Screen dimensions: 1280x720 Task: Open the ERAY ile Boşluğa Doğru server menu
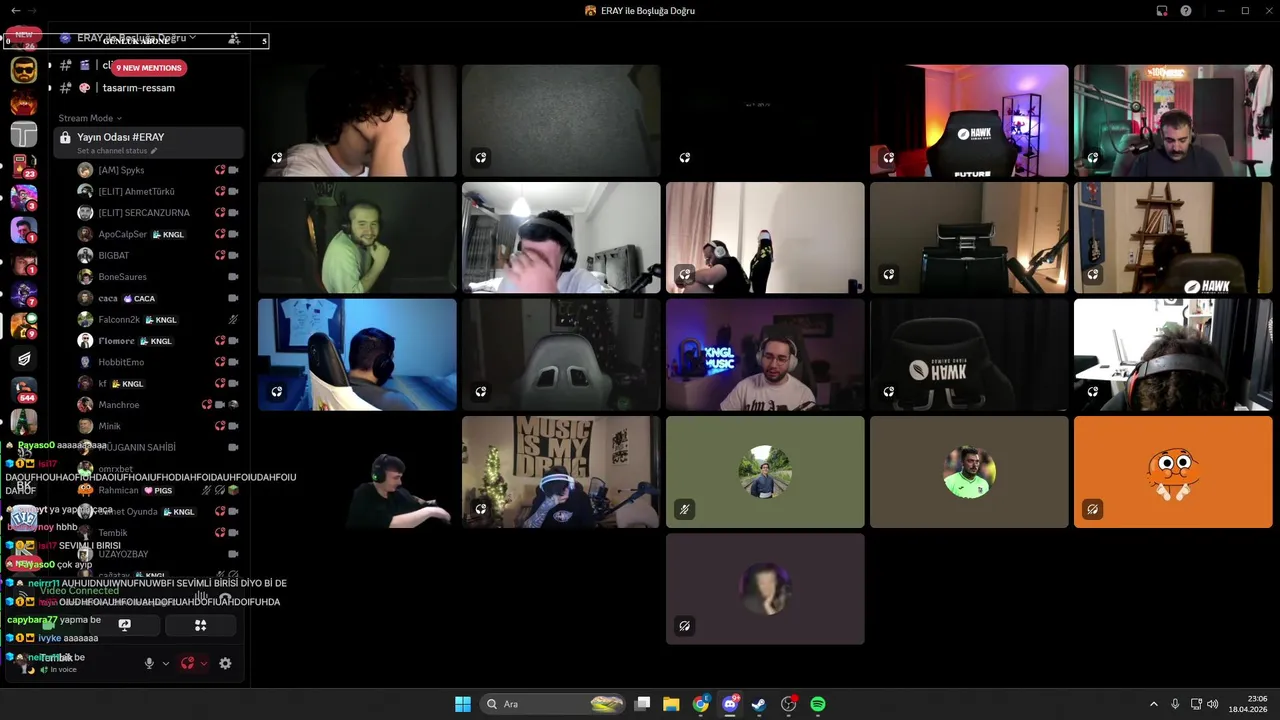137,38
